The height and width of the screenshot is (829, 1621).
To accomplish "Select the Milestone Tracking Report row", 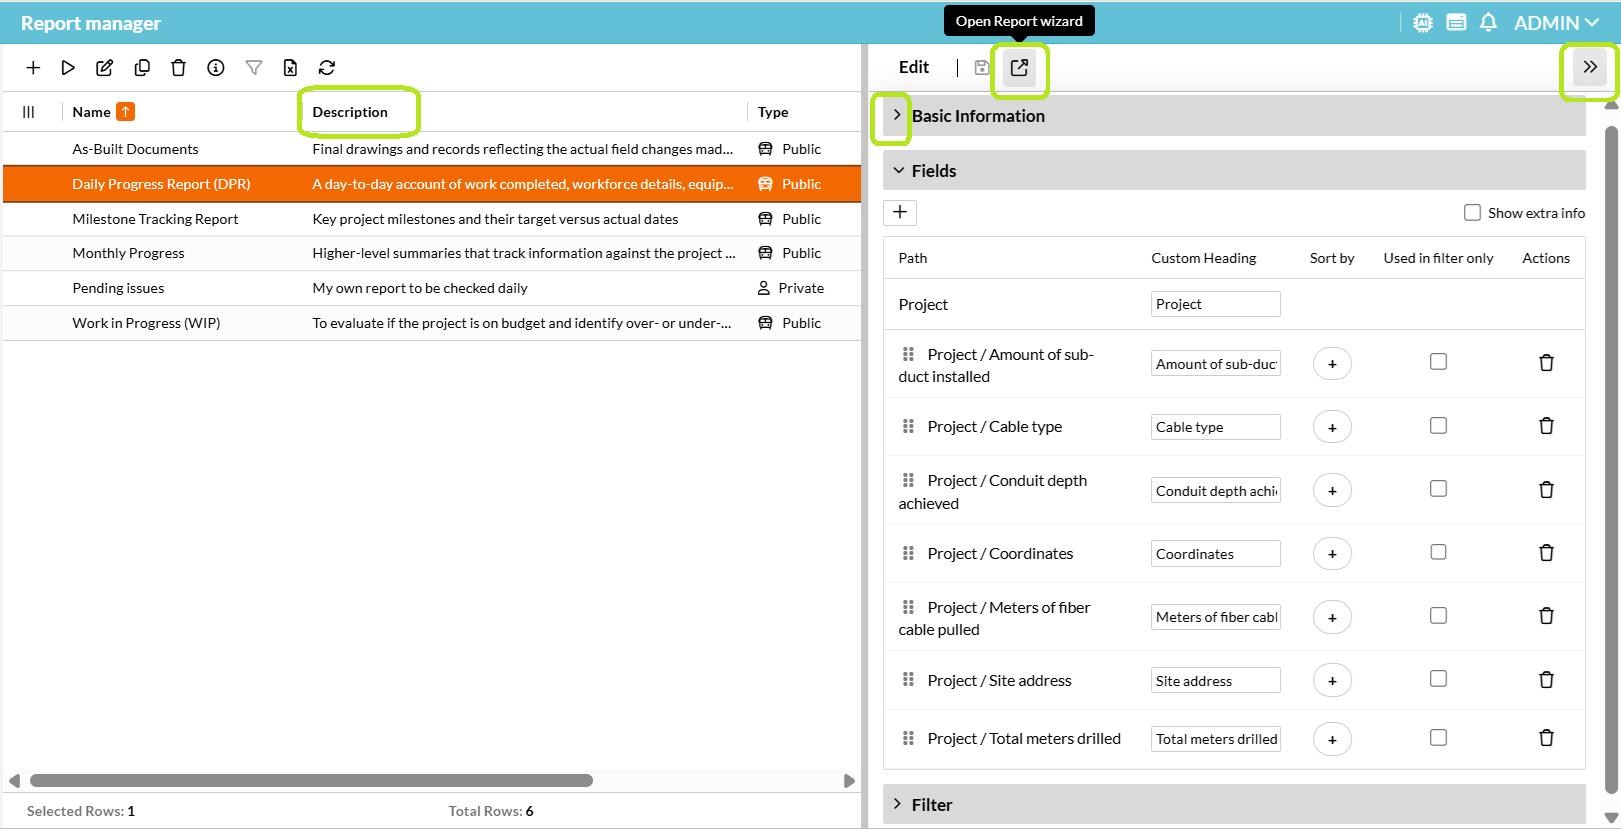I will [155, 219].
